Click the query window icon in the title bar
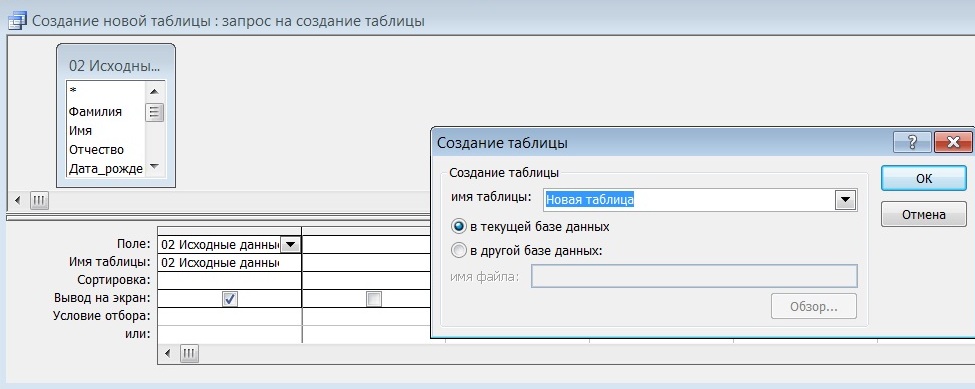 click(17, 21)
